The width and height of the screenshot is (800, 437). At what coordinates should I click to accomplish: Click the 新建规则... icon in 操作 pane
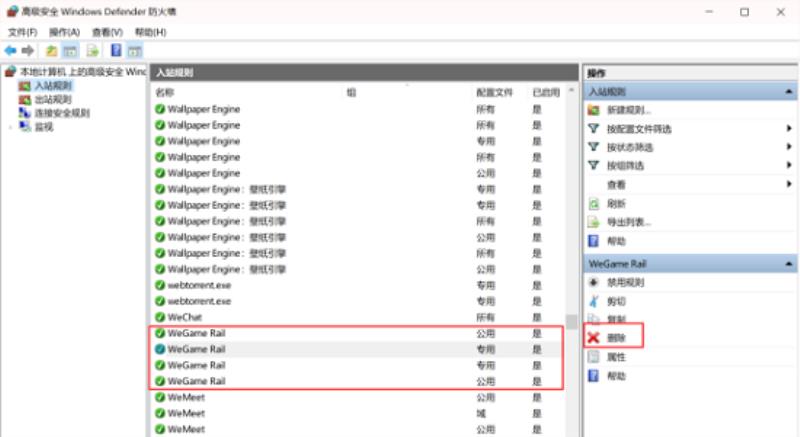pos(593,110)
